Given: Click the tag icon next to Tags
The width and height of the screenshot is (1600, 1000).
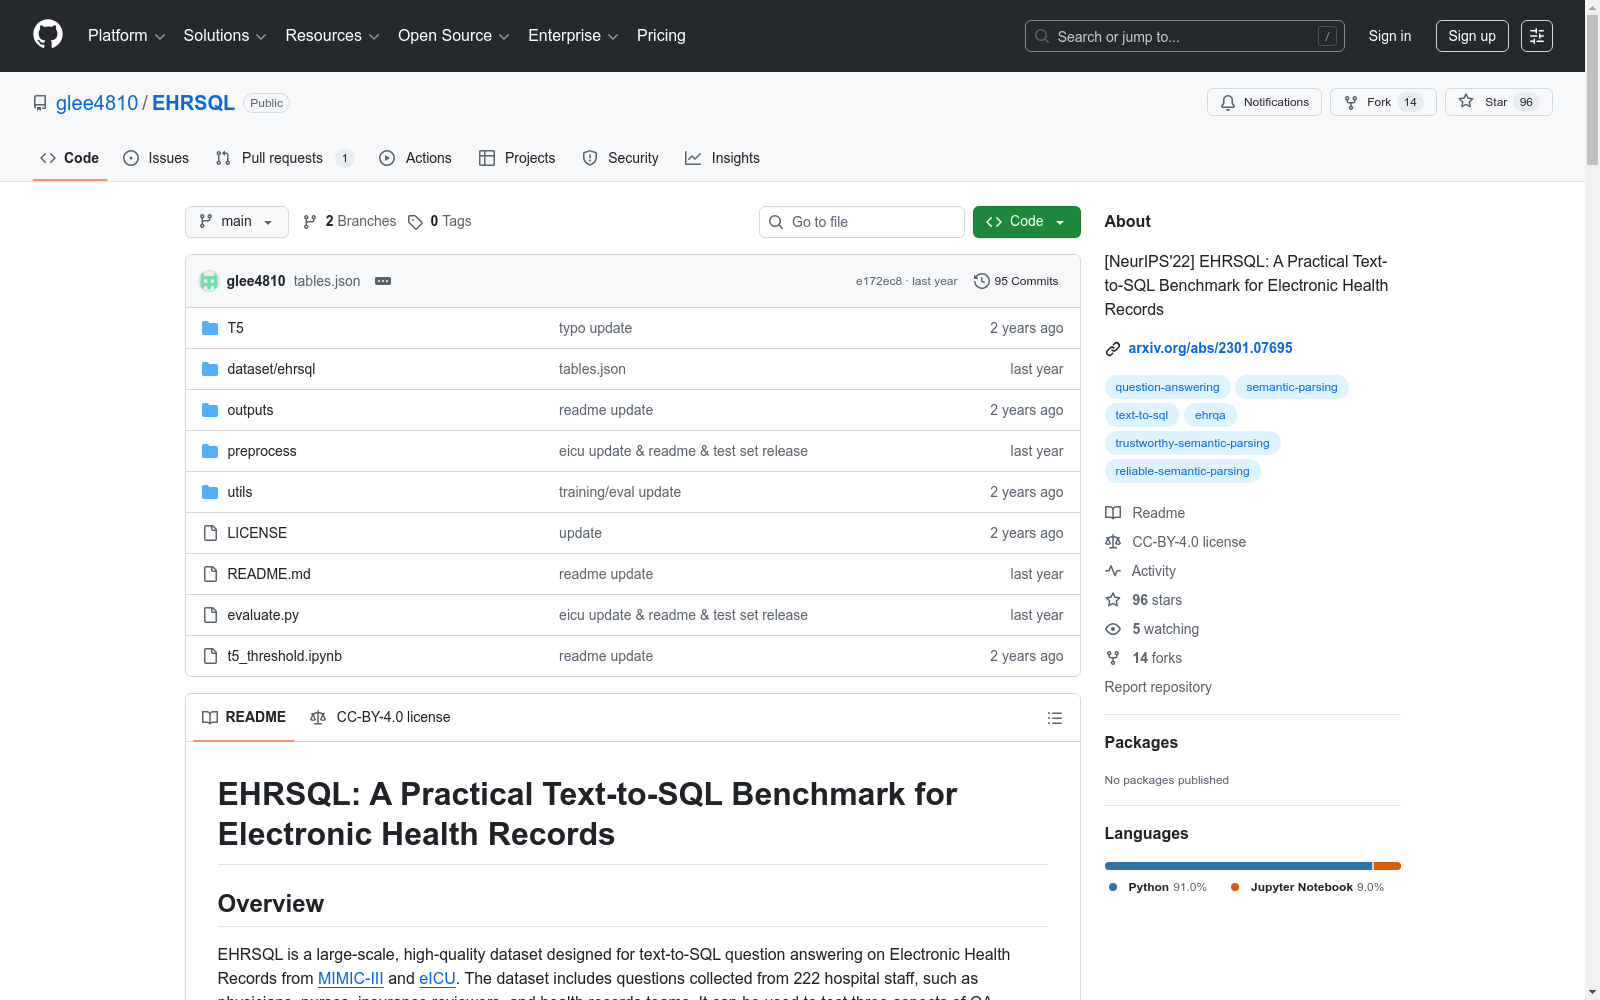Looking at the screenshot, I should coord(415,222).
